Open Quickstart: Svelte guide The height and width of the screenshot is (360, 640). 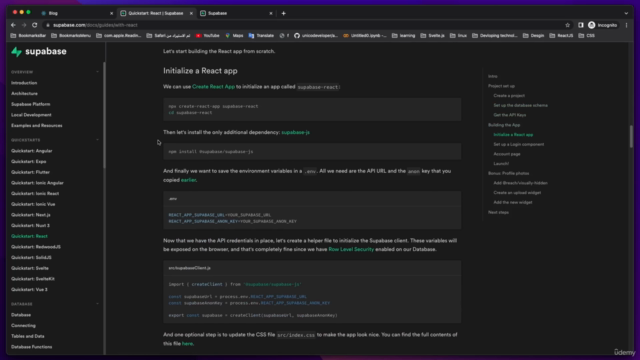tap(30, 268)
